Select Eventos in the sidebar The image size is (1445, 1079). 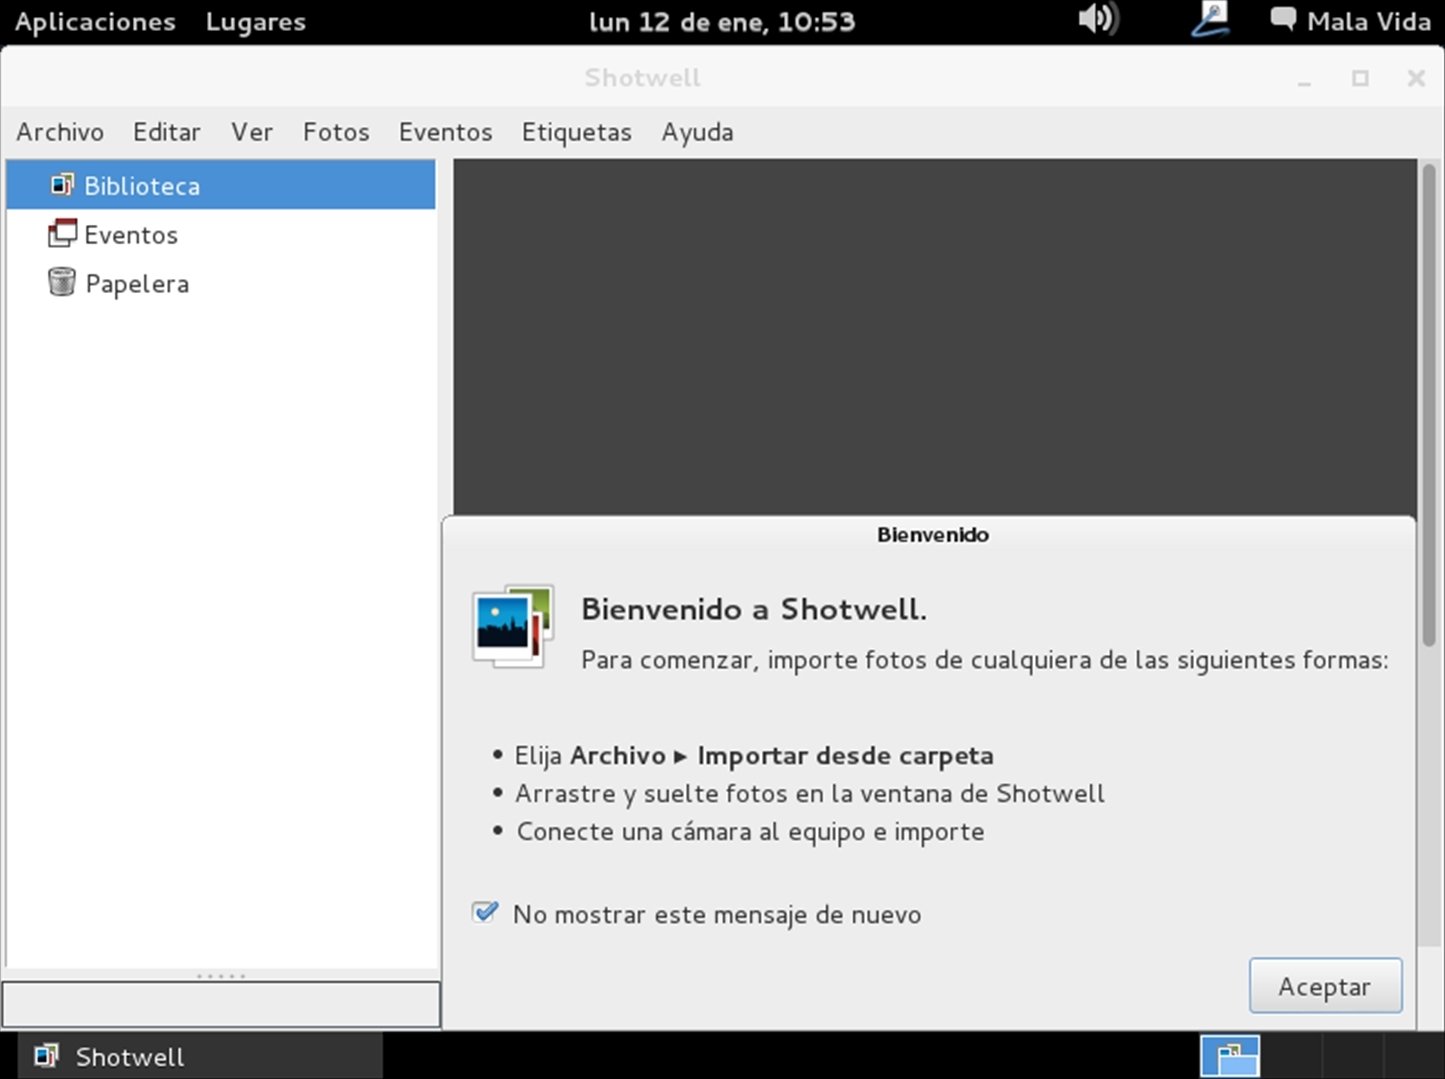pyautogui.click(x=221, y=234)
